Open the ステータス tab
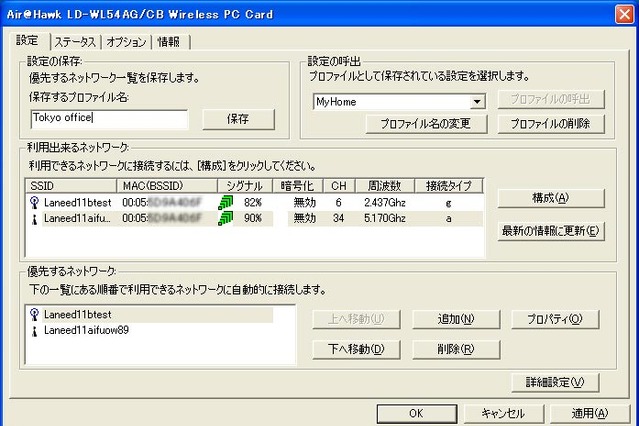639x426 pixels. coord(75,42)
